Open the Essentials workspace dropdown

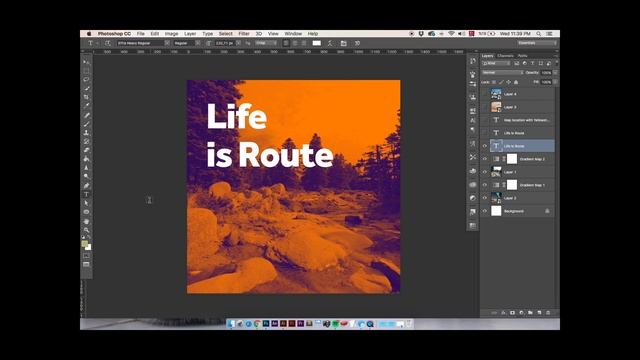click(537, 43)
